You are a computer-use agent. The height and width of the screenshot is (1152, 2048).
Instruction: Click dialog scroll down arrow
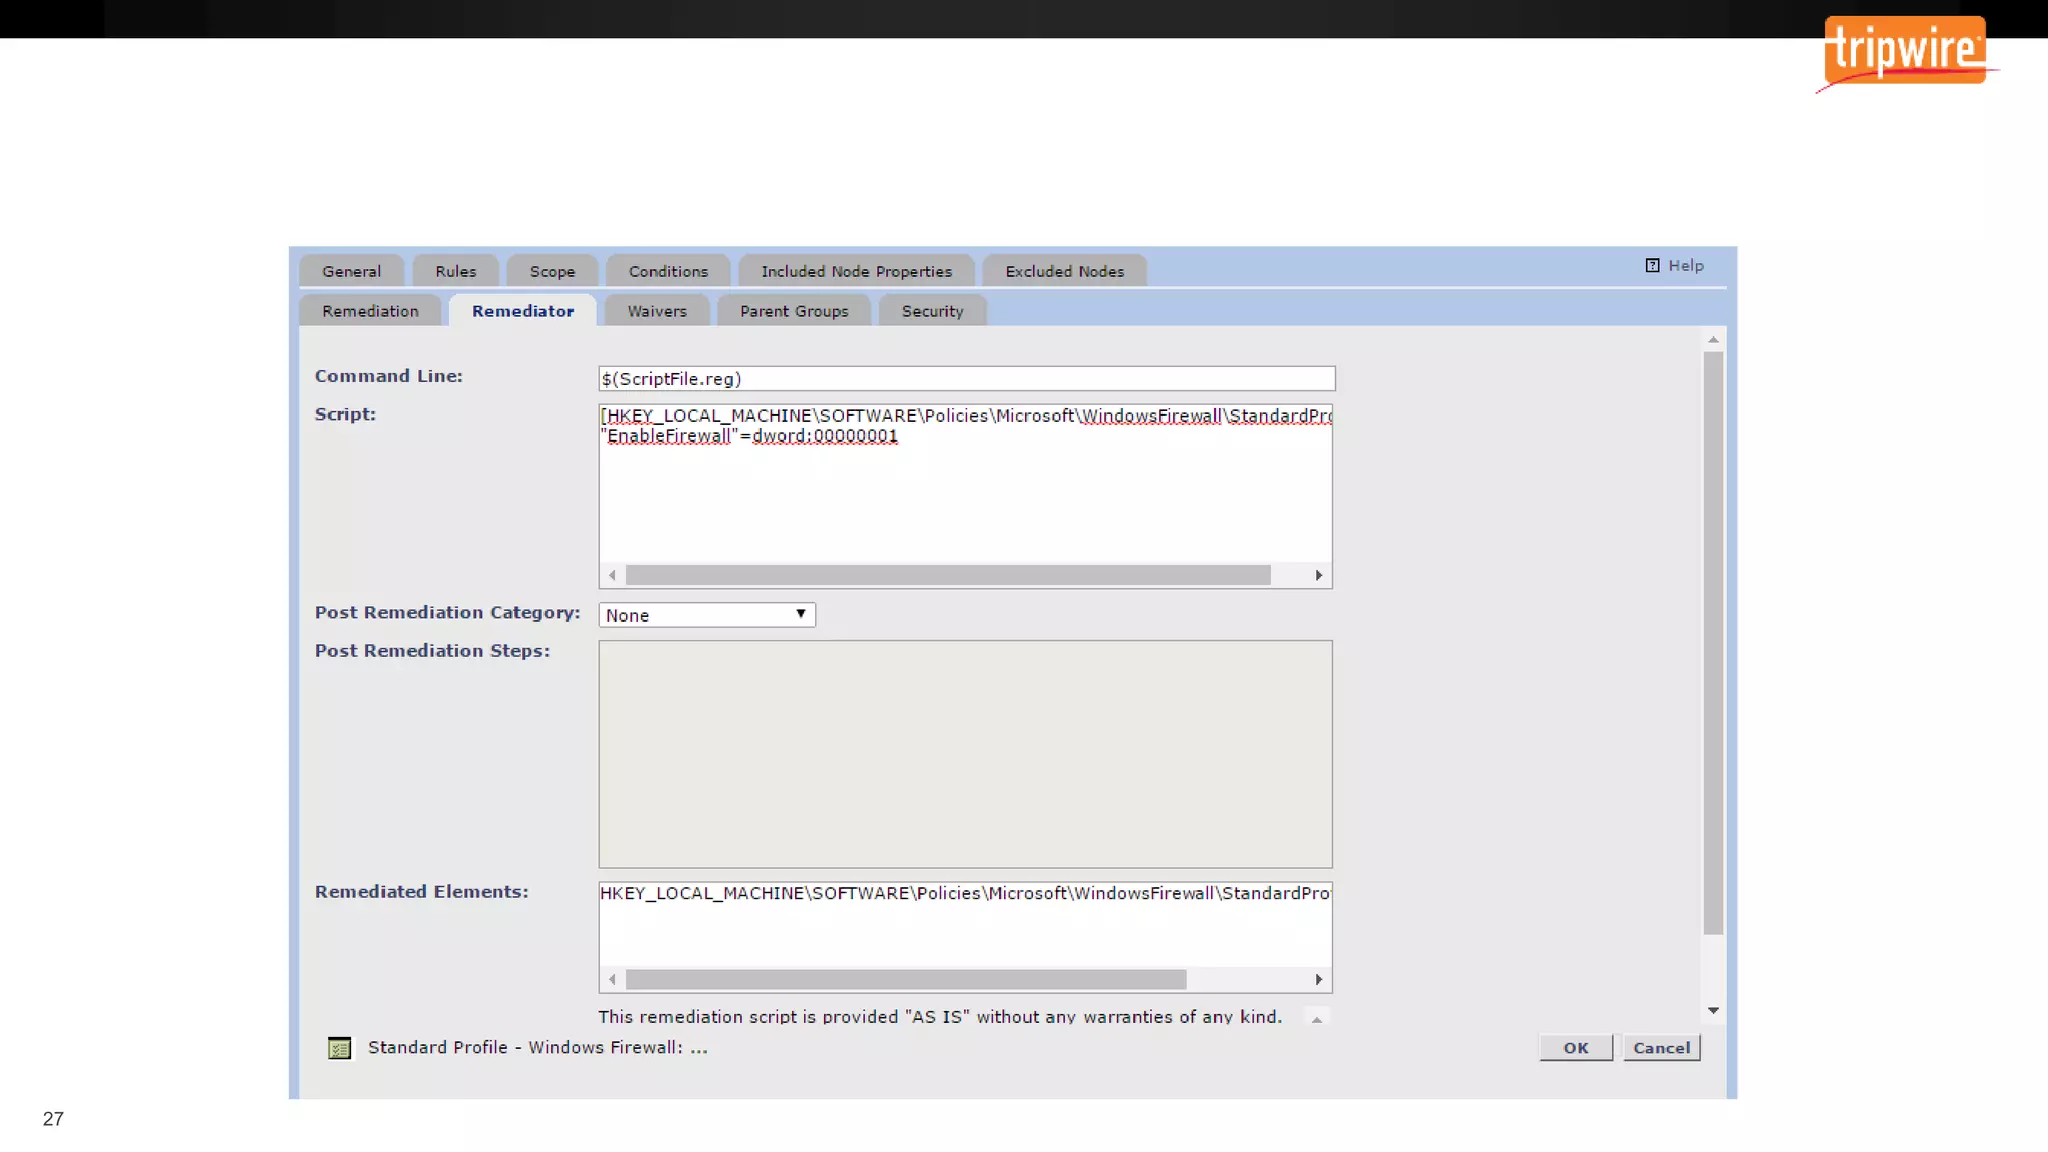1713,1011
